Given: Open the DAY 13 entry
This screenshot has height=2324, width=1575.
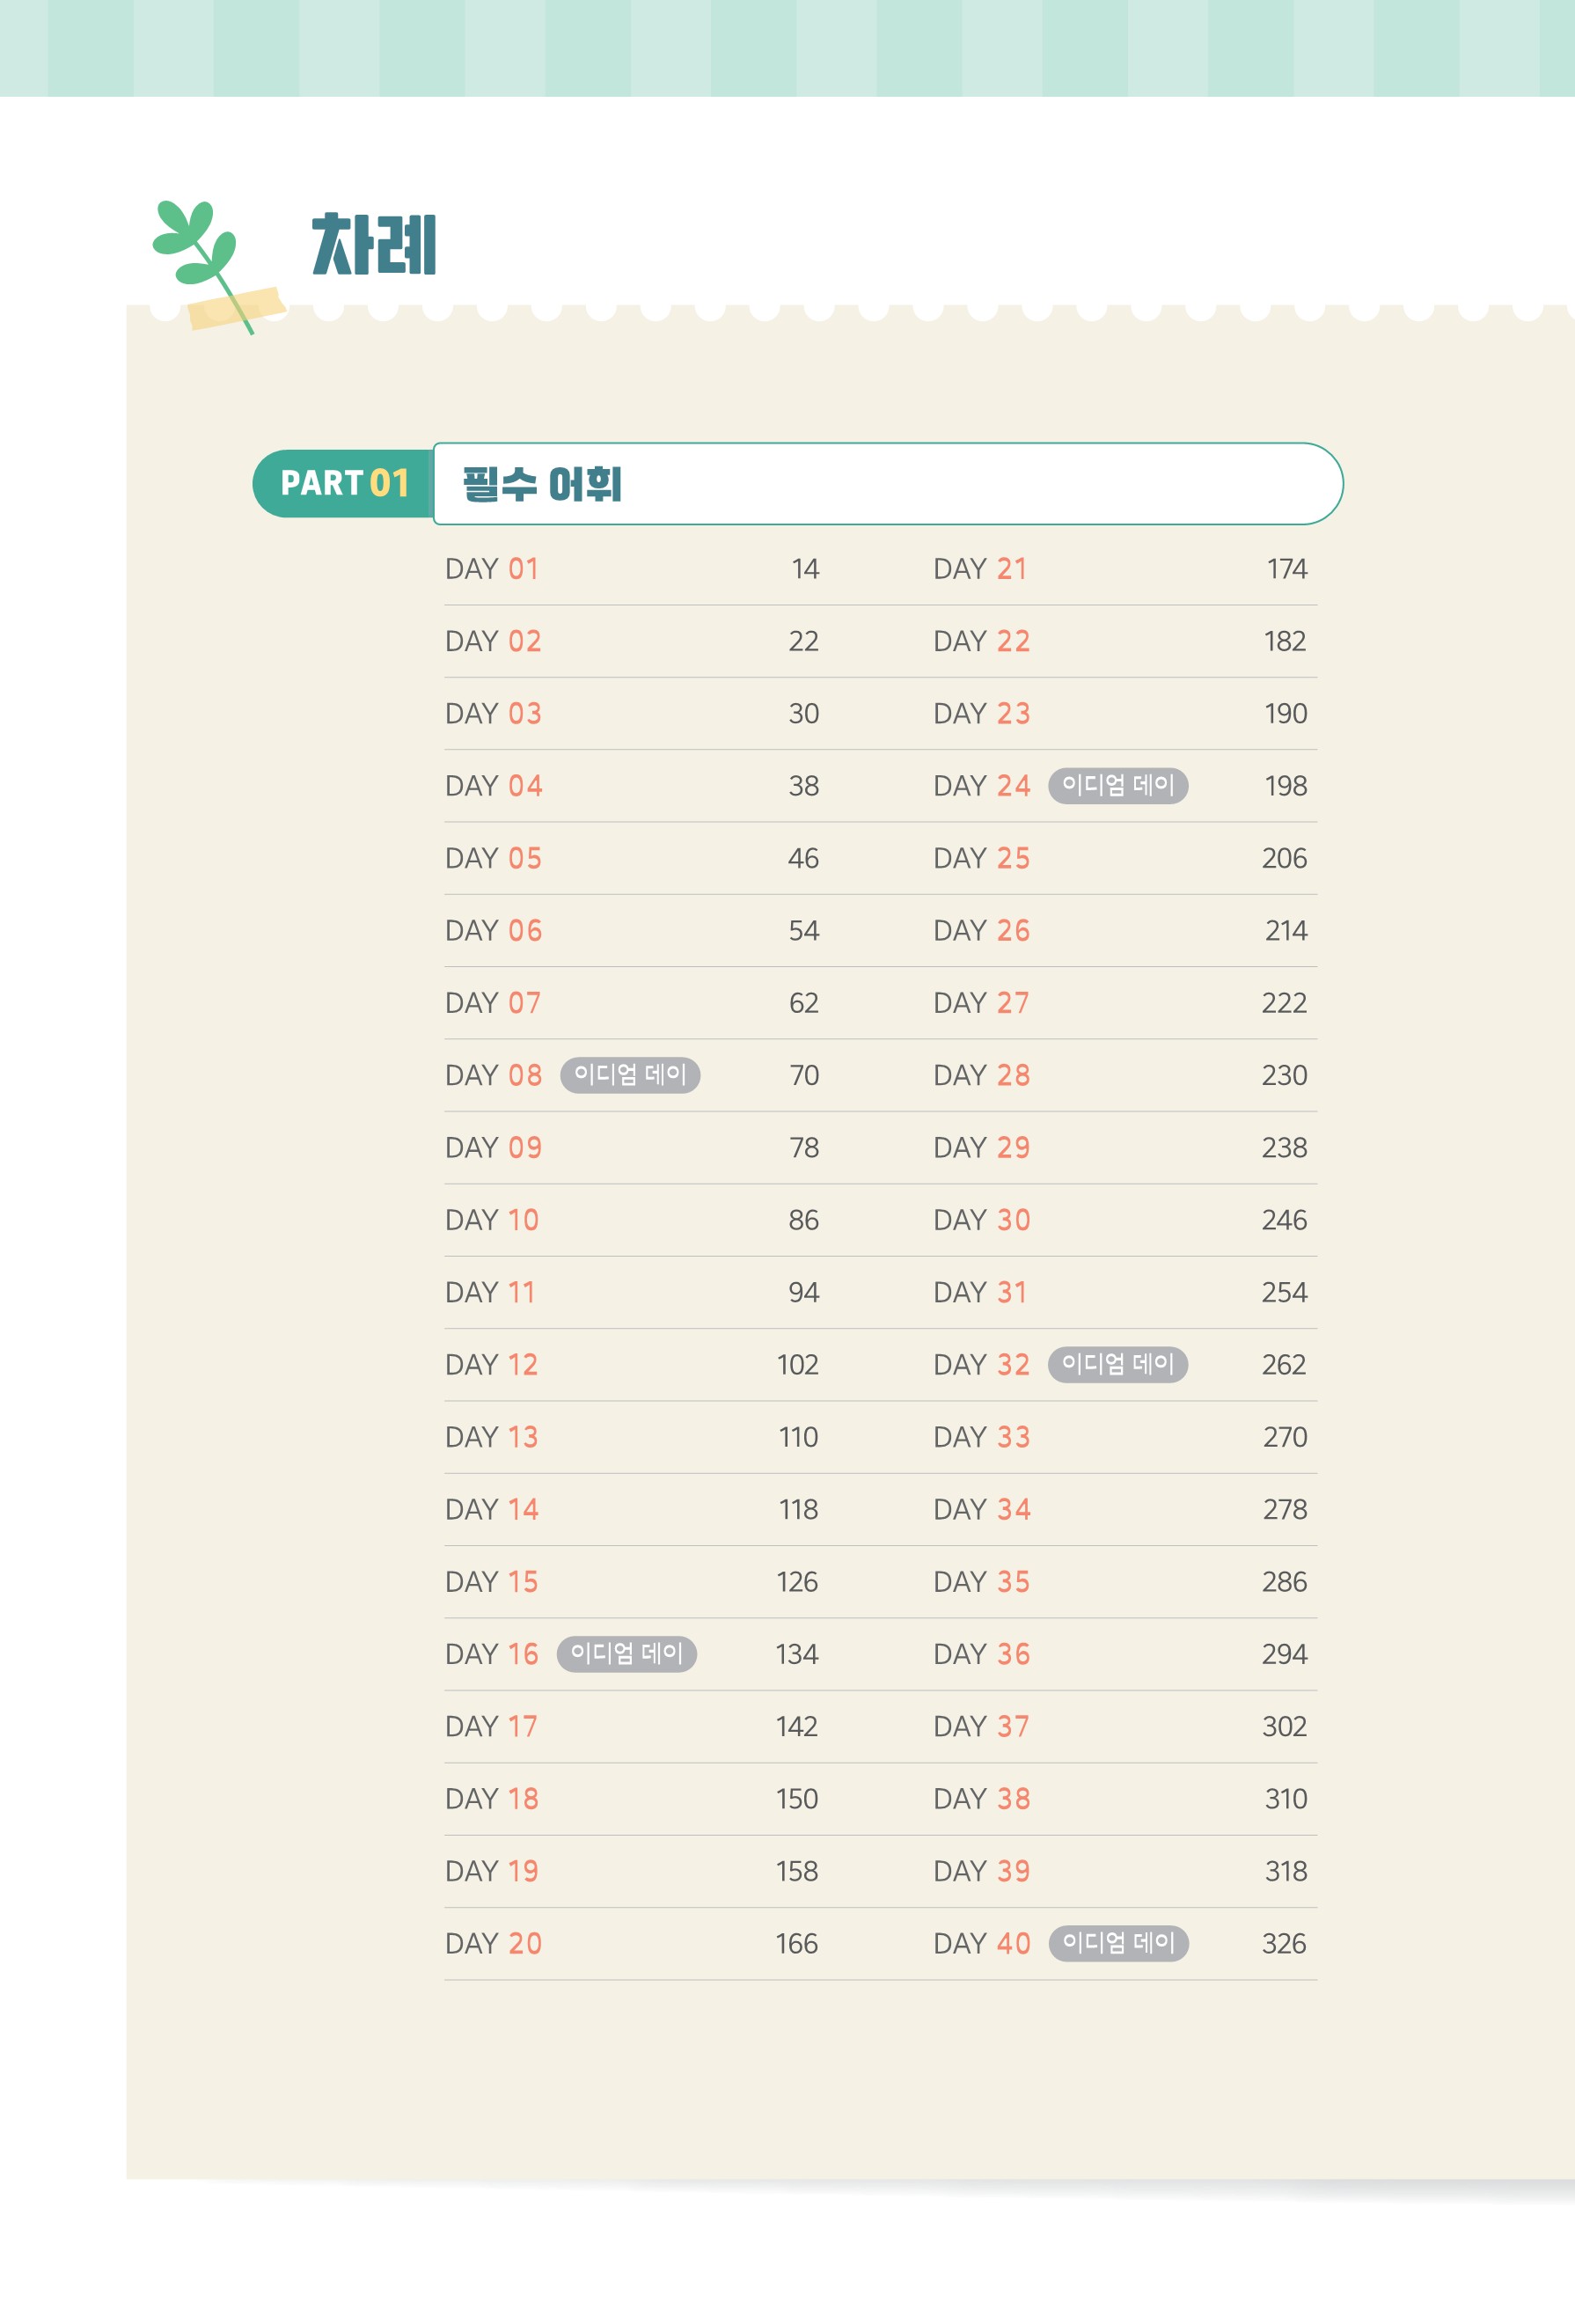Looking at the screenshot, I should coord(492,1437).
